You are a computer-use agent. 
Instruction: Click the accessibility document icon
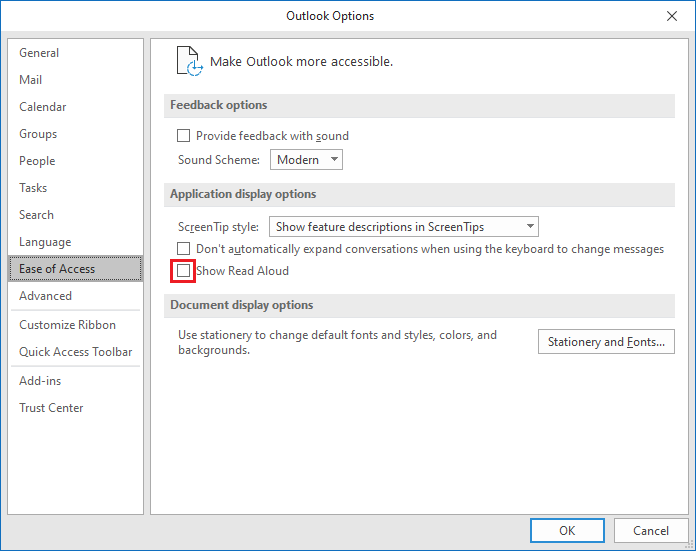click(190, 61)
